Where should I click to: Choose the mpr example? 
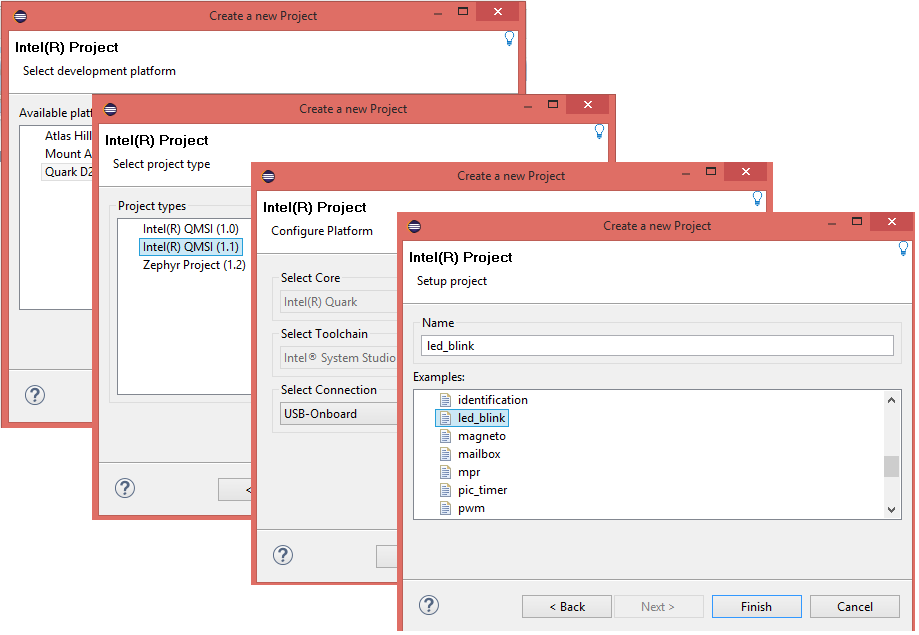[x=469, y=473]
